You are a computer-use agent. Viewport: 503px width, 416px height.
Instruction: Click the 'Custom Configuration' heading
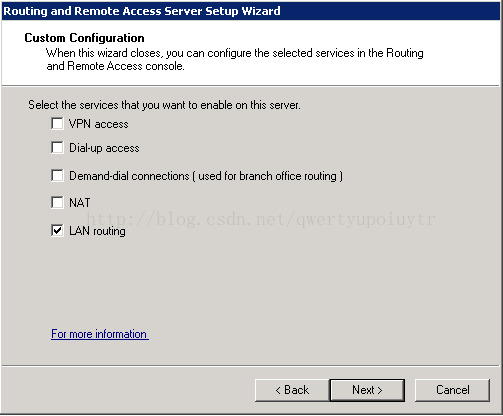(84, 38)
